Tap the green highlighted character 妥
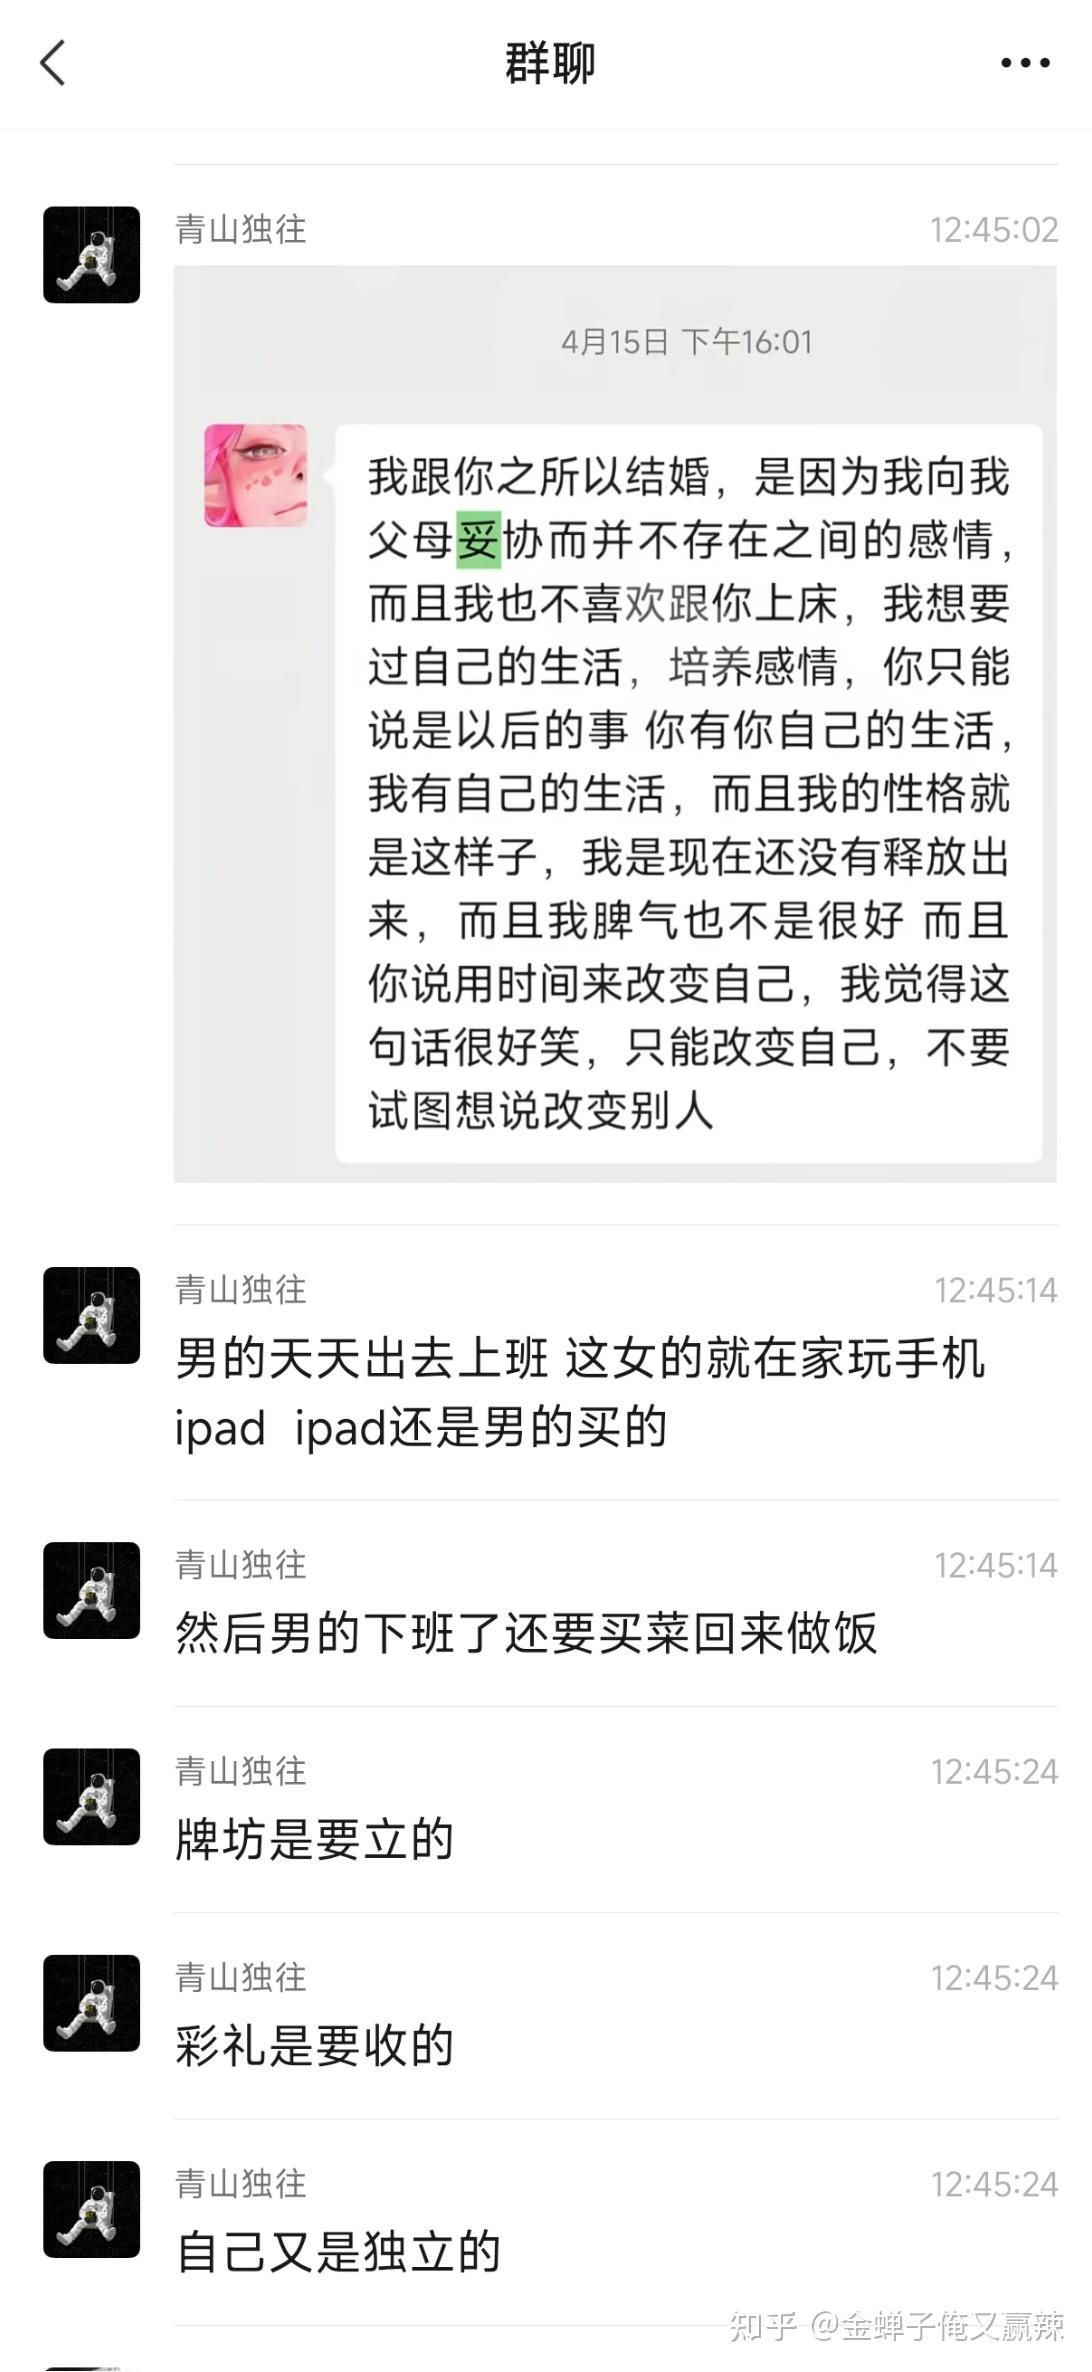Image resolution: width=1092 pixels, height=2372 pixels. pos(478,541)
